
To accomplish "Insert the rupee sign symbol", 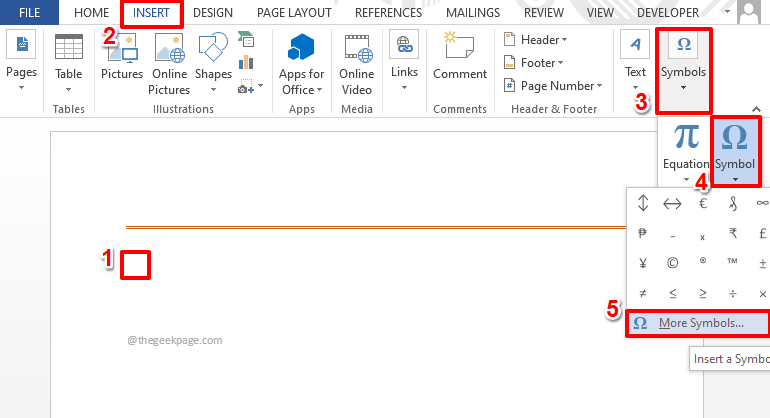I will 733,233.
